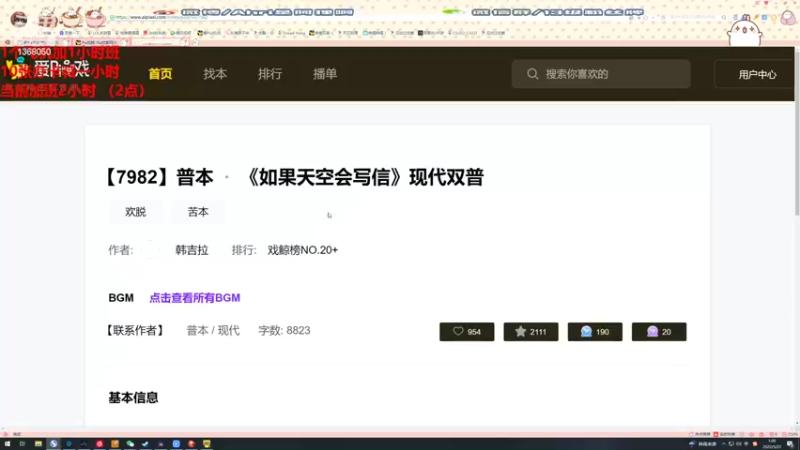Click the browser address bar URL

pos(161,17)
